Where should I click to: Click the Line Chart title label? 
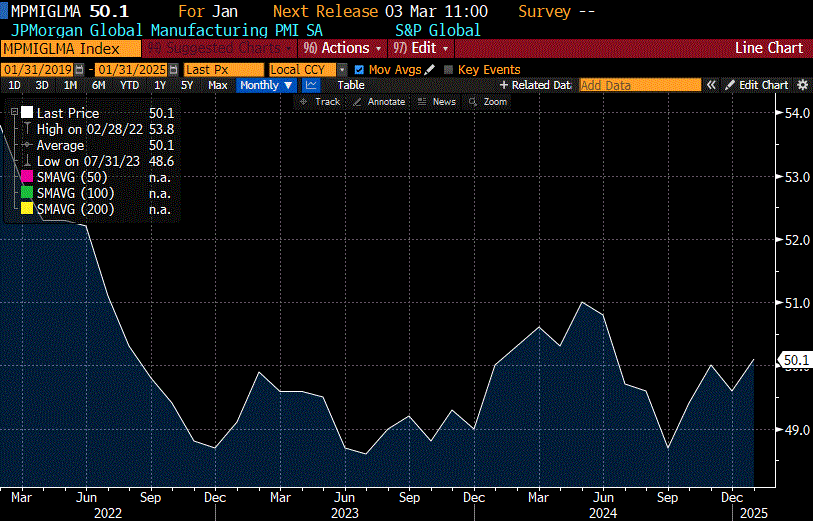point(769,48)
